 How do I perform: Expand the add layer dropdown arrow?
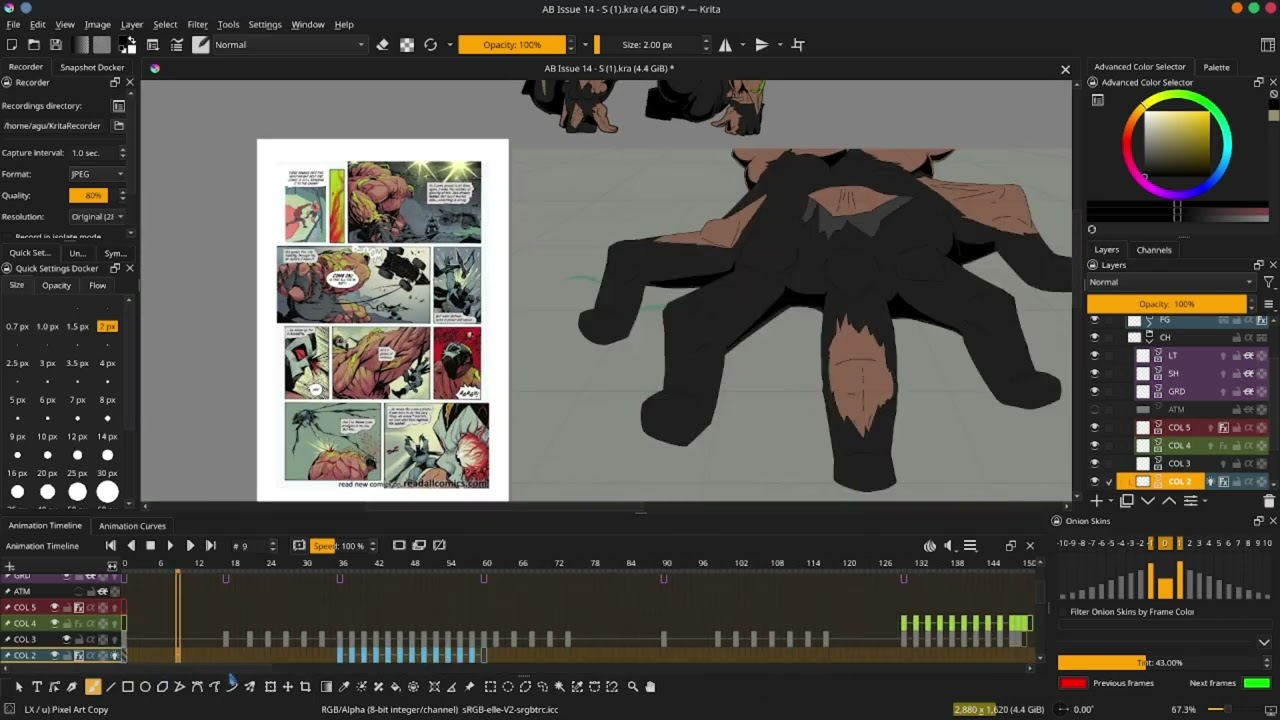(x=1110, y=501)
